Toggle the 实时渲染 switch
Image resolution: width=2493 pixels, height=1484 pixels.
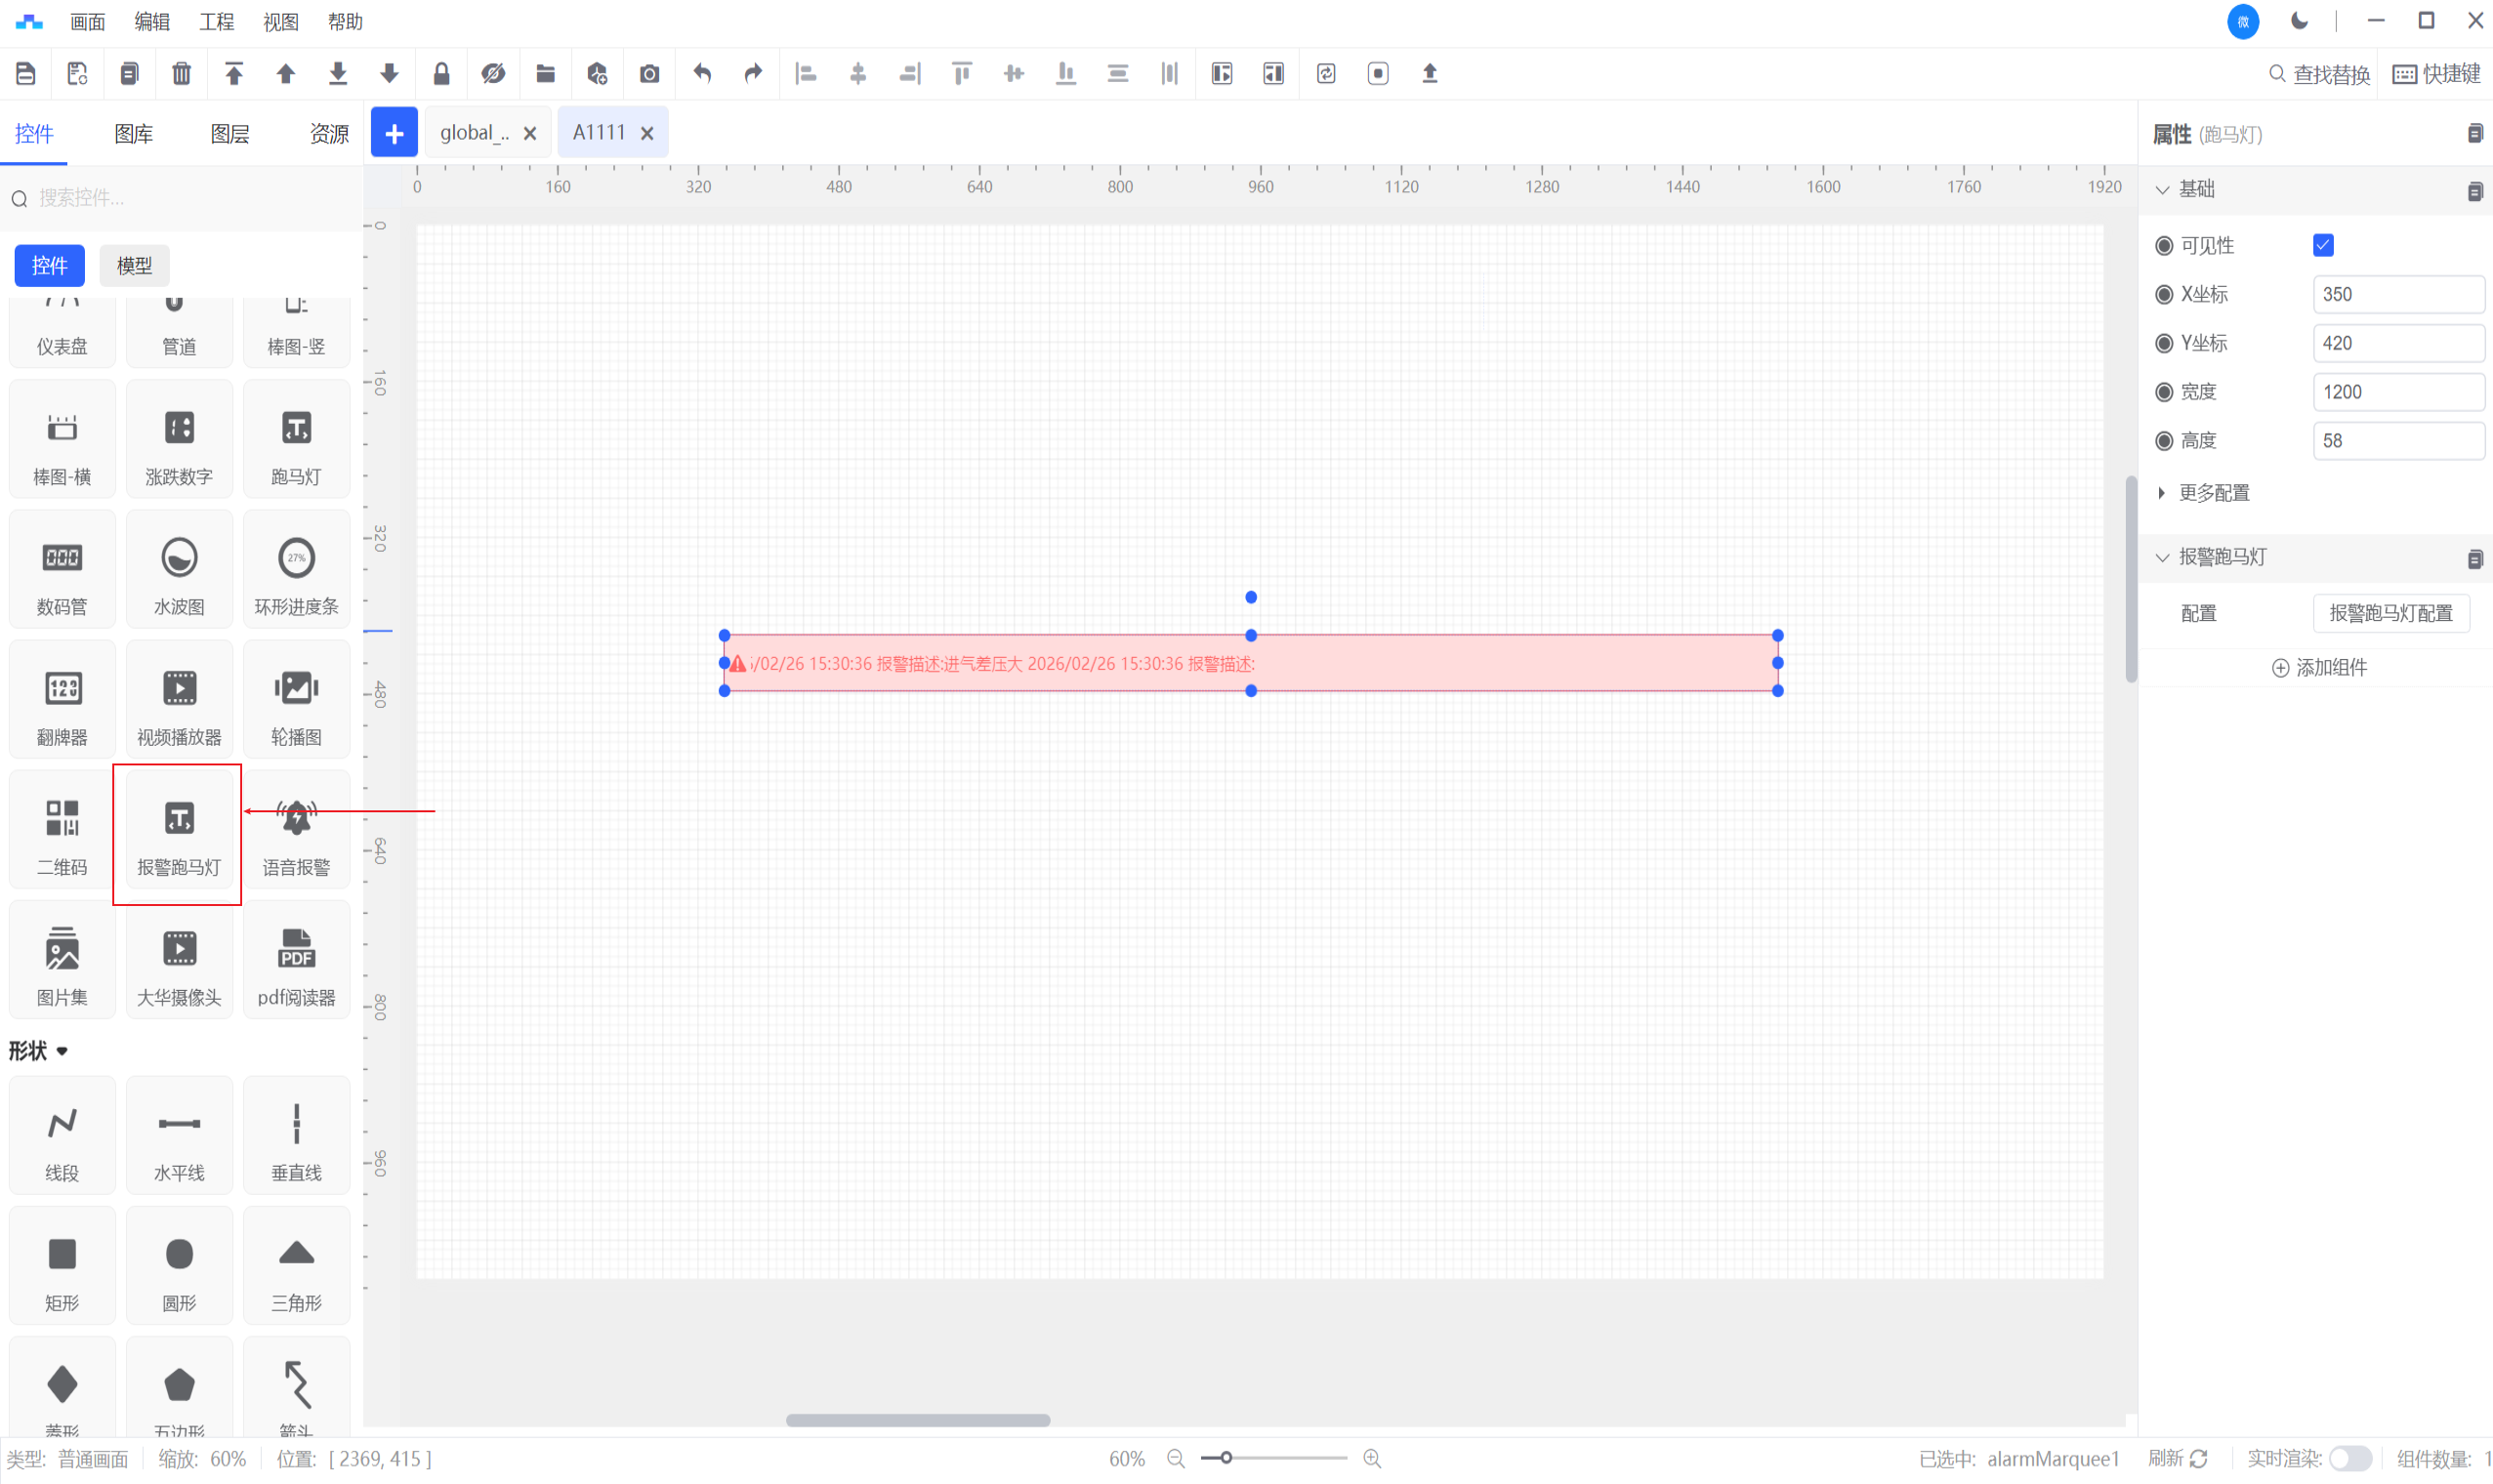pyautogui.click(x=2350, y=1459)
